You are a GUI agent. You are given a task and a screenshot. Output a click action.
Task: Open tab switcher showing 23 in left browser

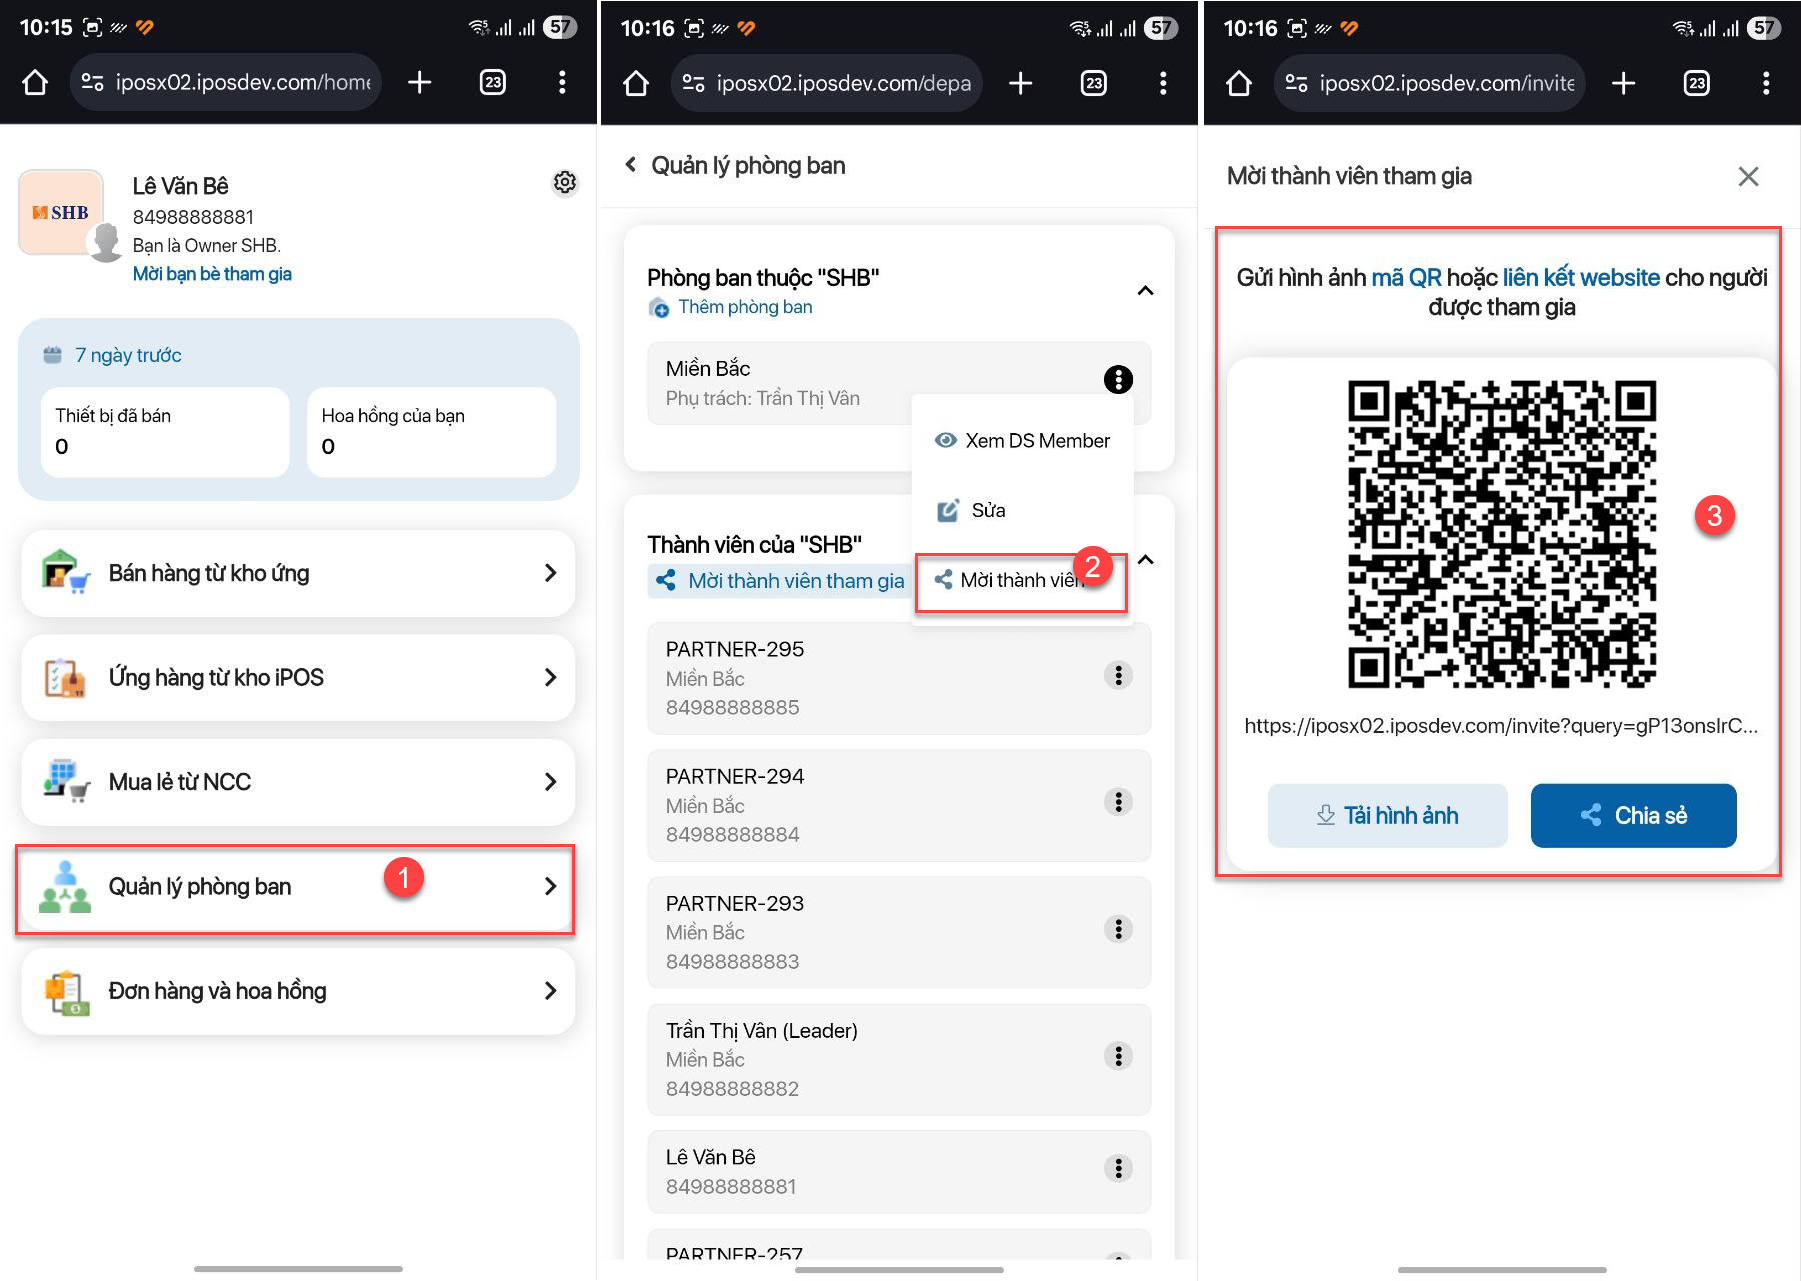click(493, 82)
